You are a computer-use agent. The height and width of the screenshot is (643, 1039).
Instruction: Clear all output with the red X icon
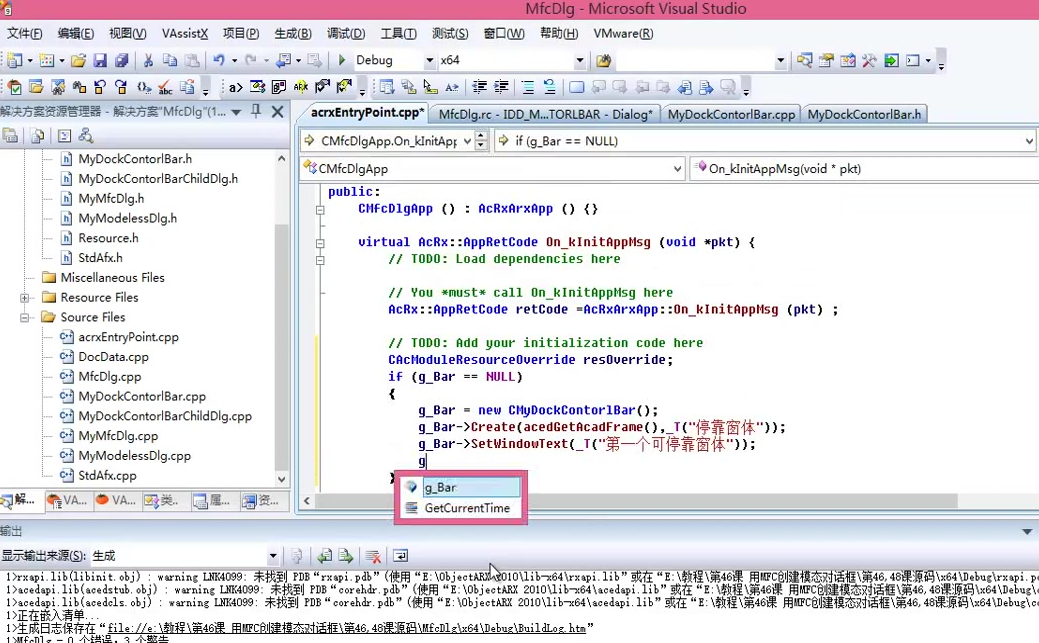pos(374,557)
